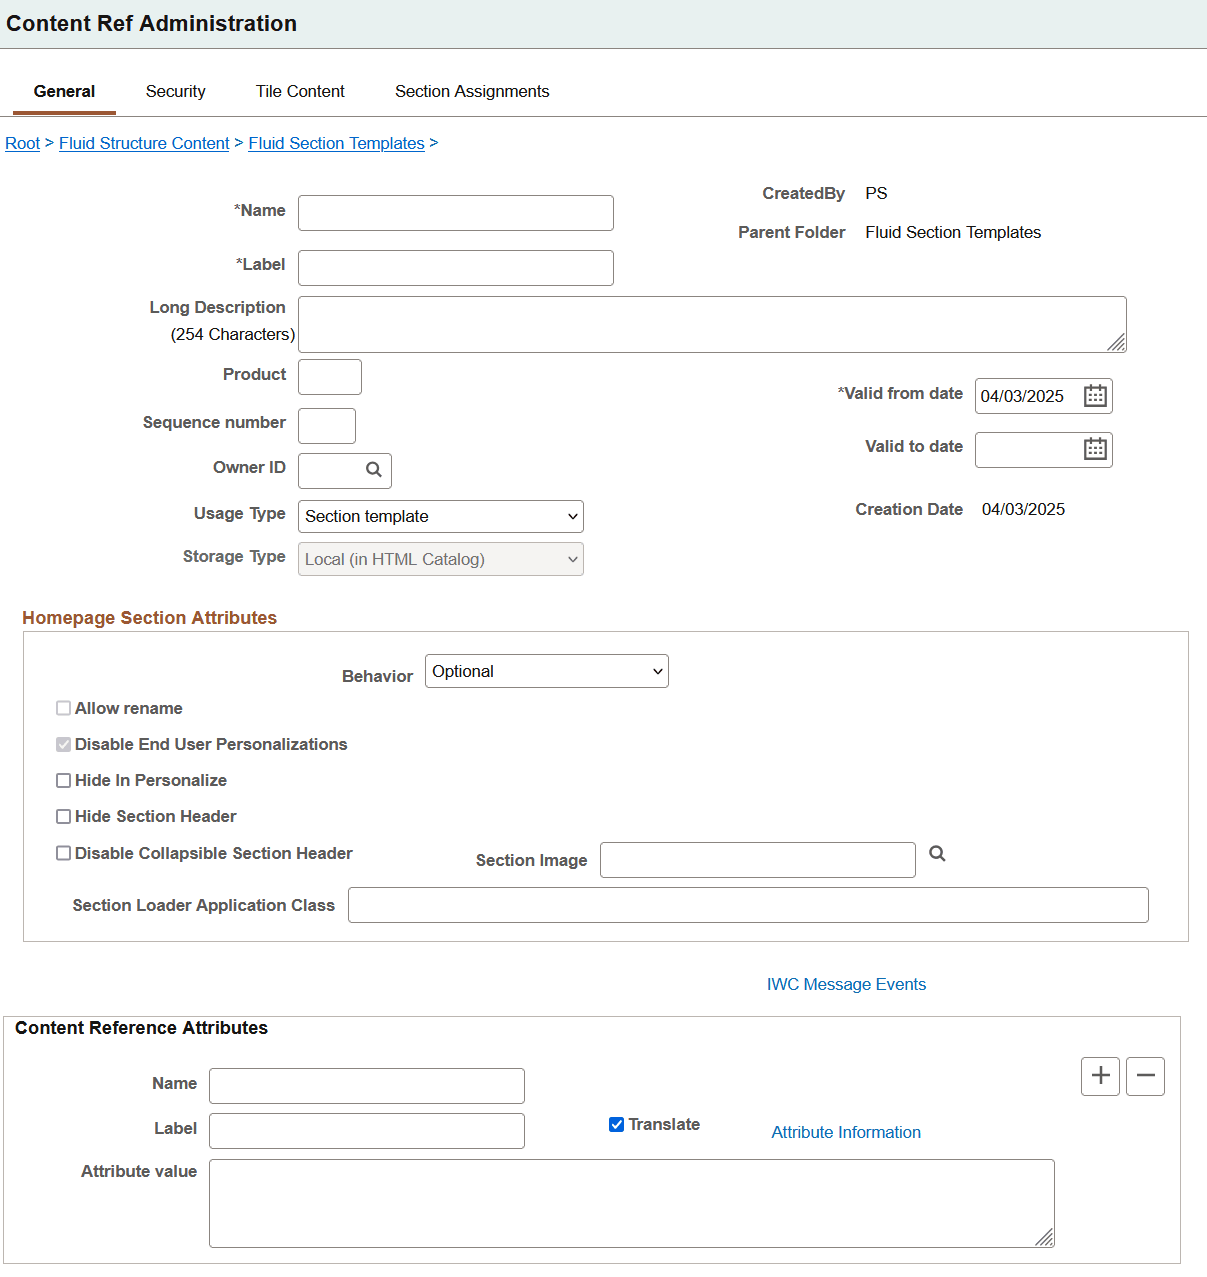The image size is (1207, 1277).
Task: Follow the Fluid Structure Content breadcrumb link
Action: pyautogui.click(x=143, y=143)
